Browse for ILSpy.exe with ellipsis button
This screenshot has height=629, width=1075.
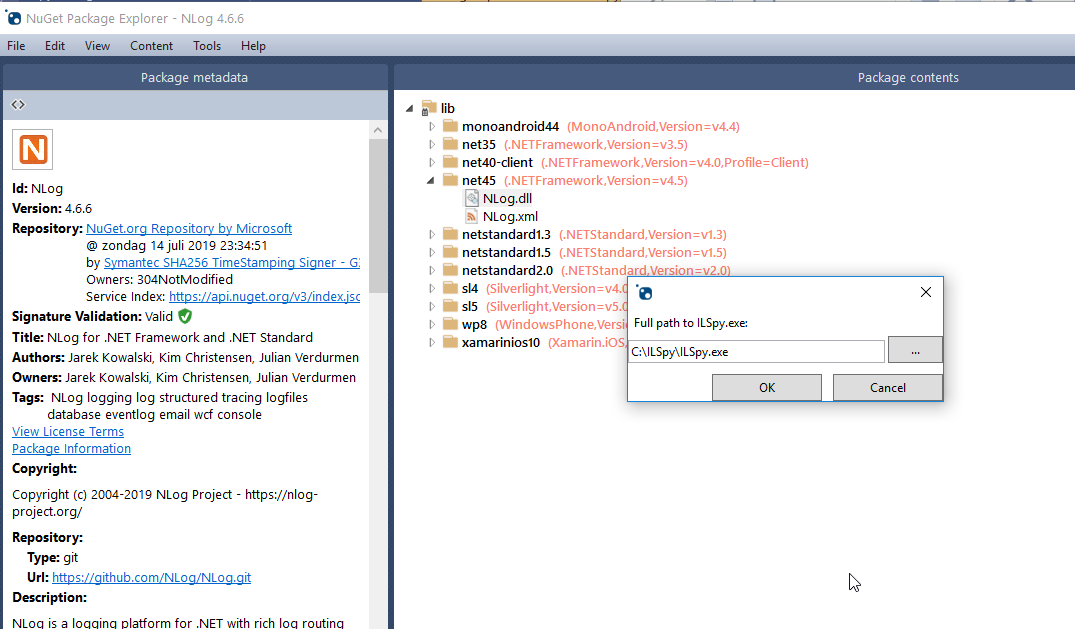coord(915,350)
